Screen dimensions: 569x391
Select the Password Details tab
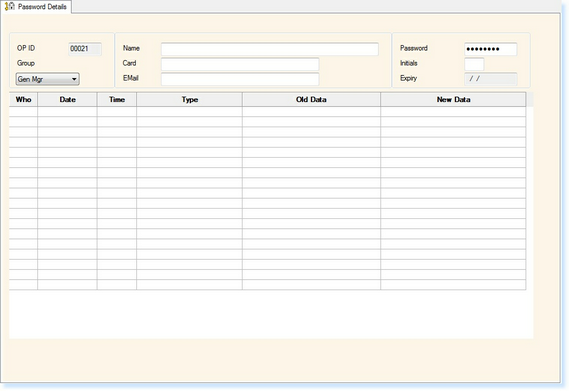click(36, 7)
